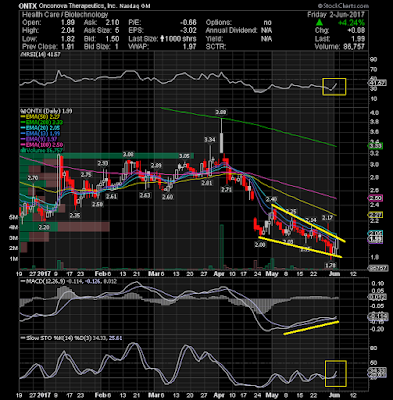Click the Bid price 1.50

[112, 39]
